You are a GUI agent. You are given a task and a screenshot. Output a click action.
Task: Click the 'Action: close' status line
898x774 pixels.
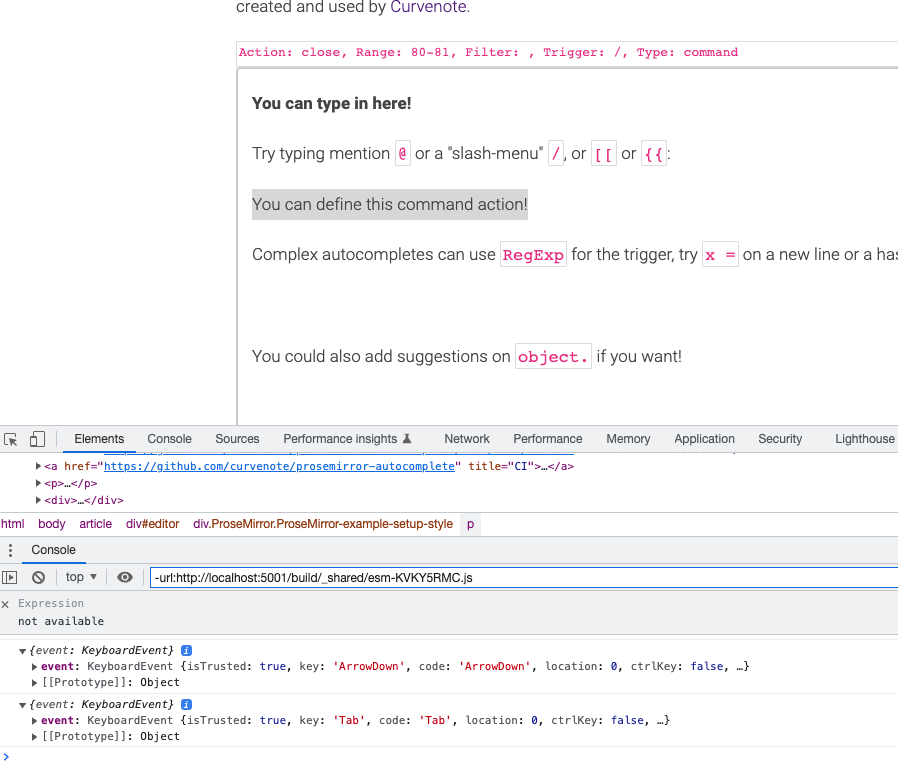point(488,53)
